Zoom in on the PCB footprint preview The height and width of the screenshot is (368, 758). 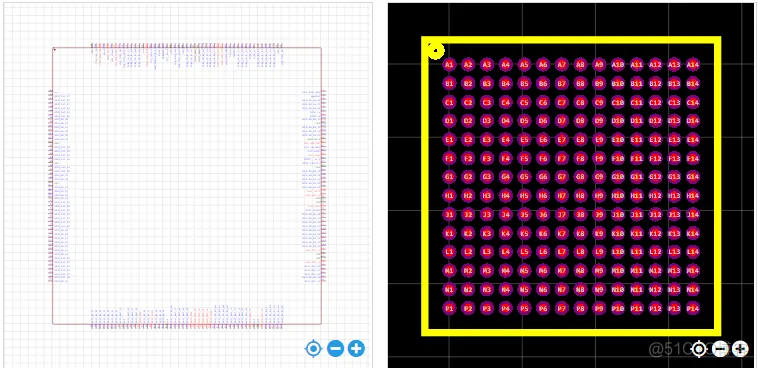740,349
